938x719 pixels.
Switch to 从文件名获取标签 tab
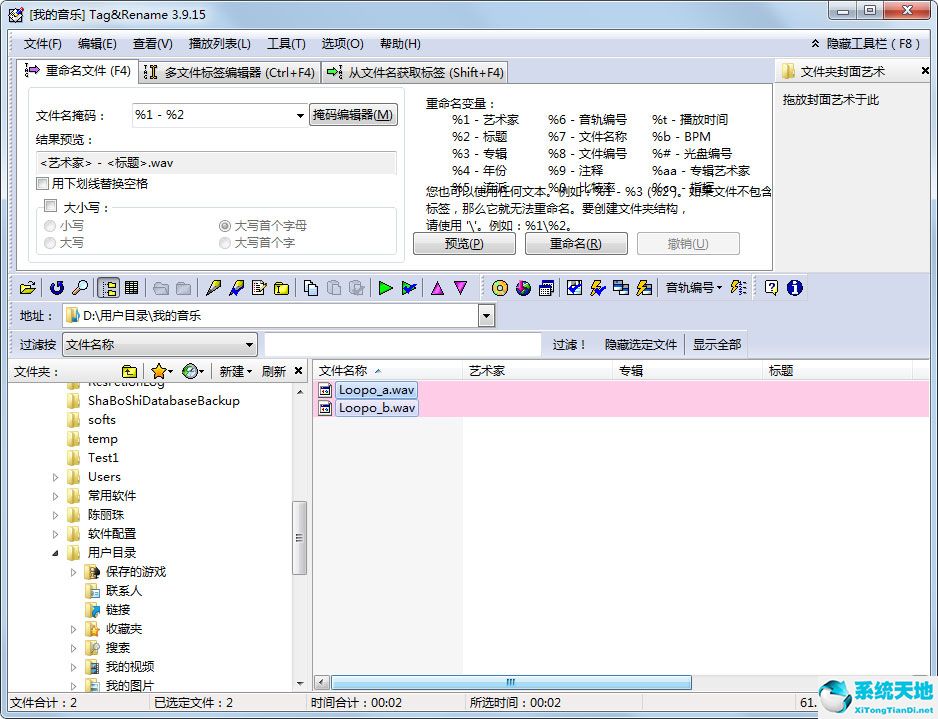coord(415,72)
